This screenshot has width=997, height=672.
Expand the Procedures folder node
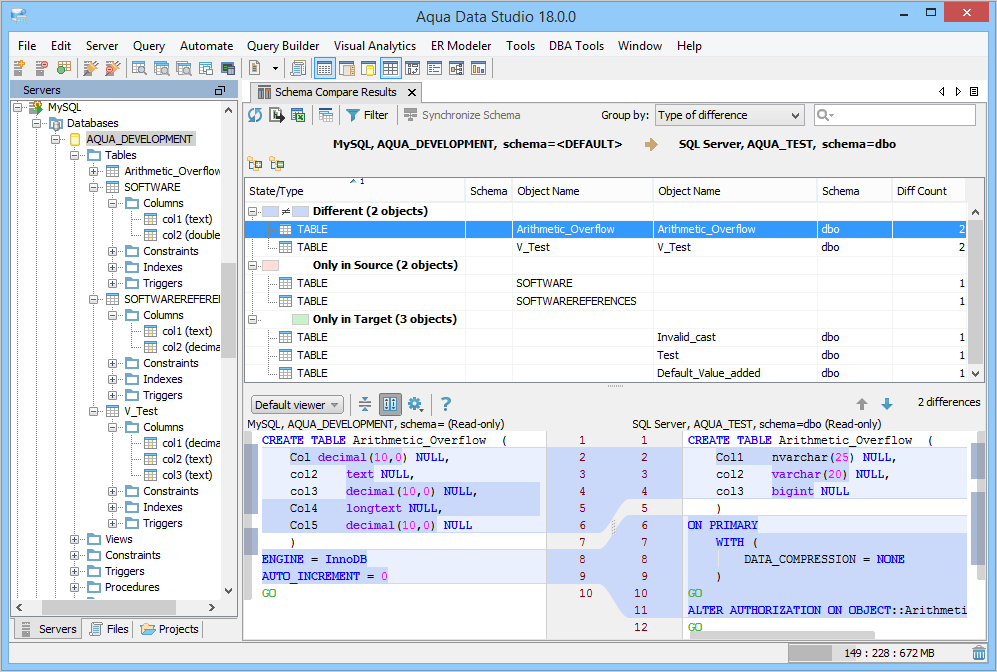tap(74, 587)
